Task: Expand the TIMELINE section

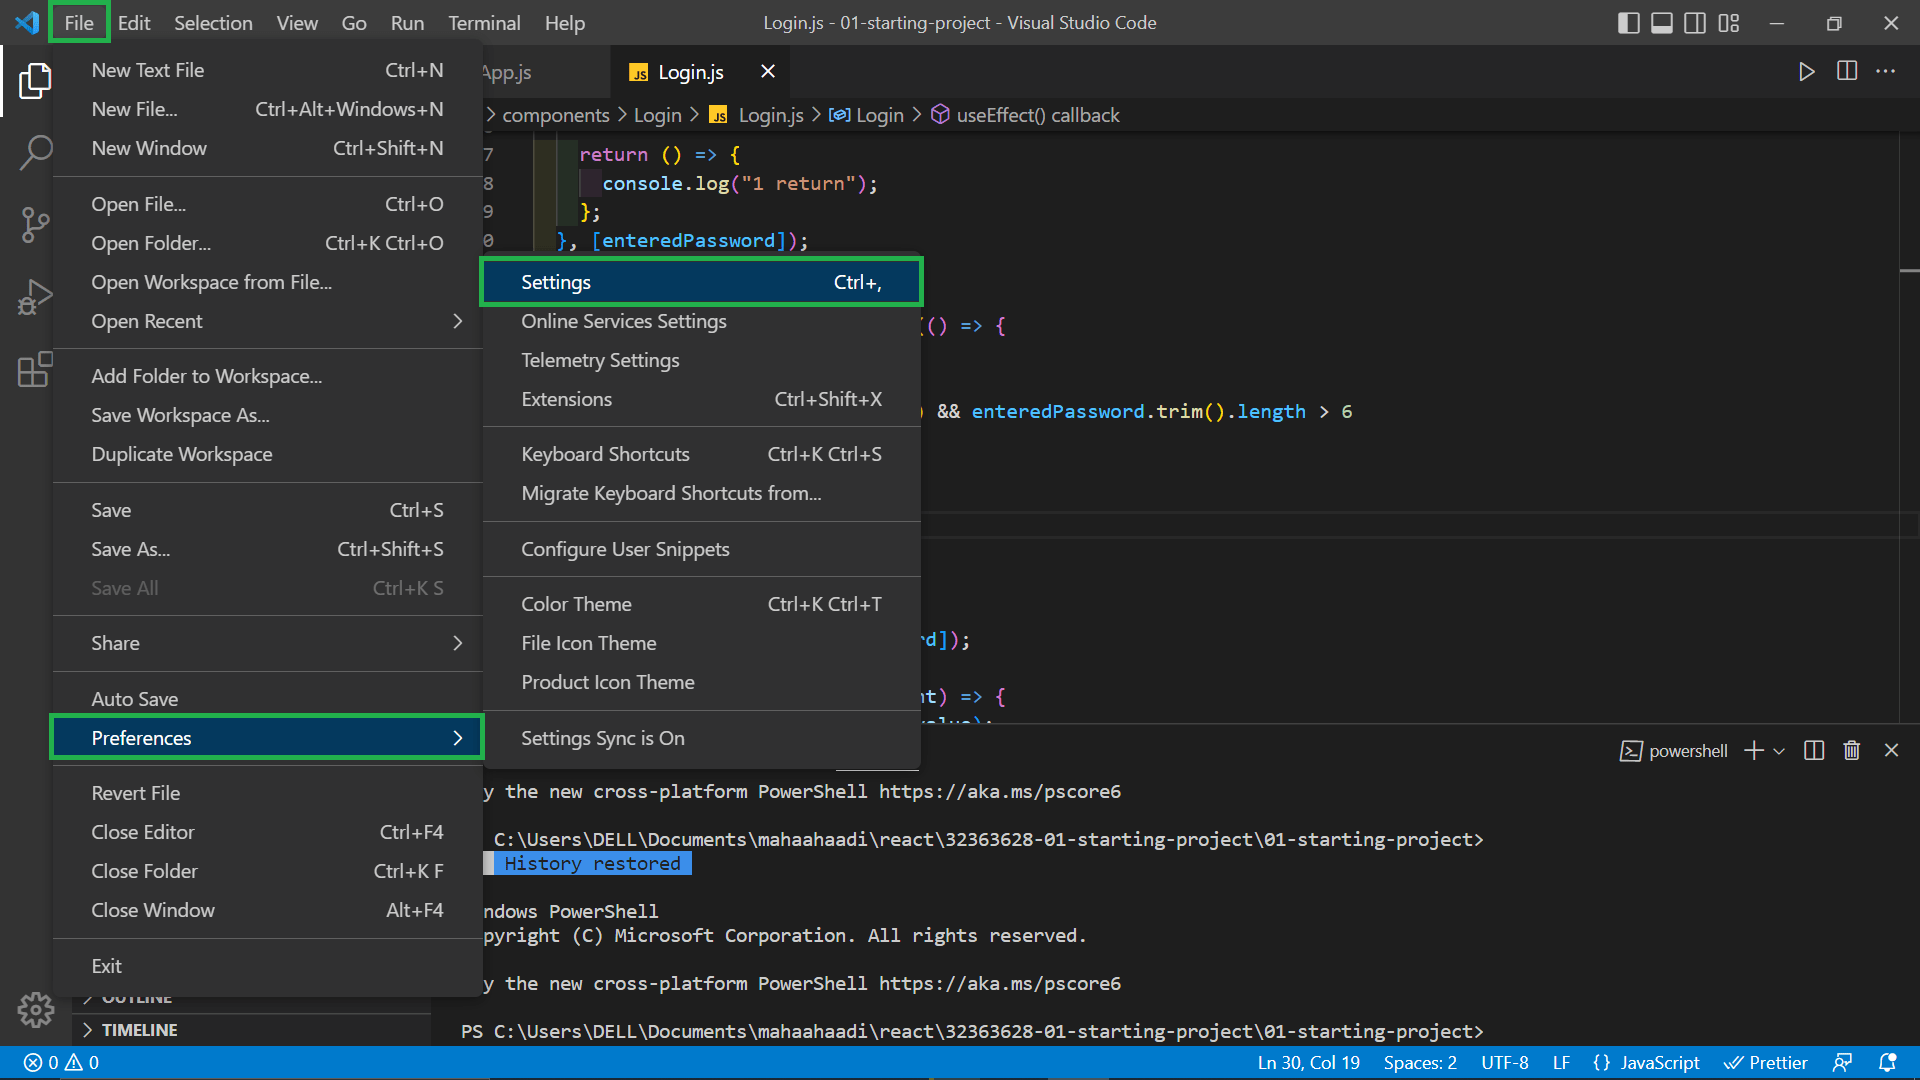Action: (139, 1030)
